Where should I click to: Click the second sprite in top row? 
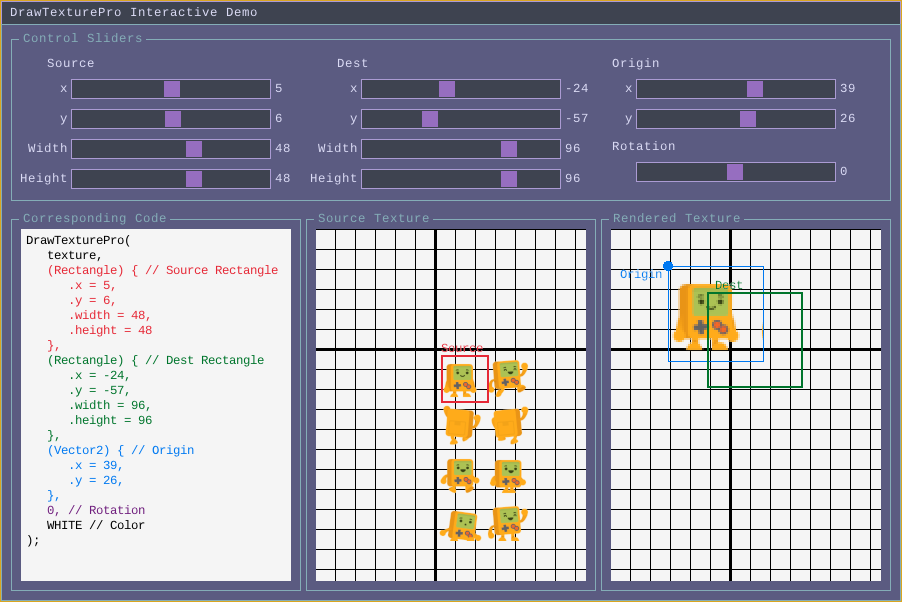click(x=509, y=377)
